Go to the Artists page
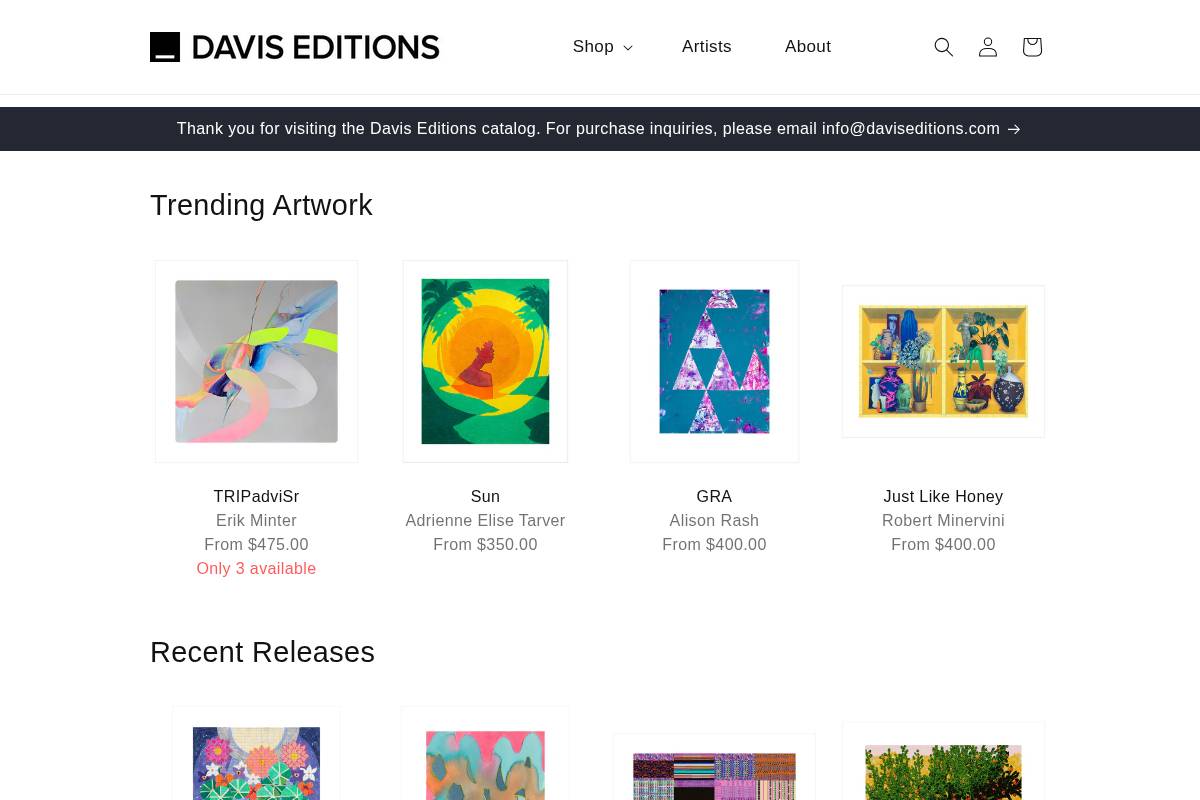 click(706, 46)
